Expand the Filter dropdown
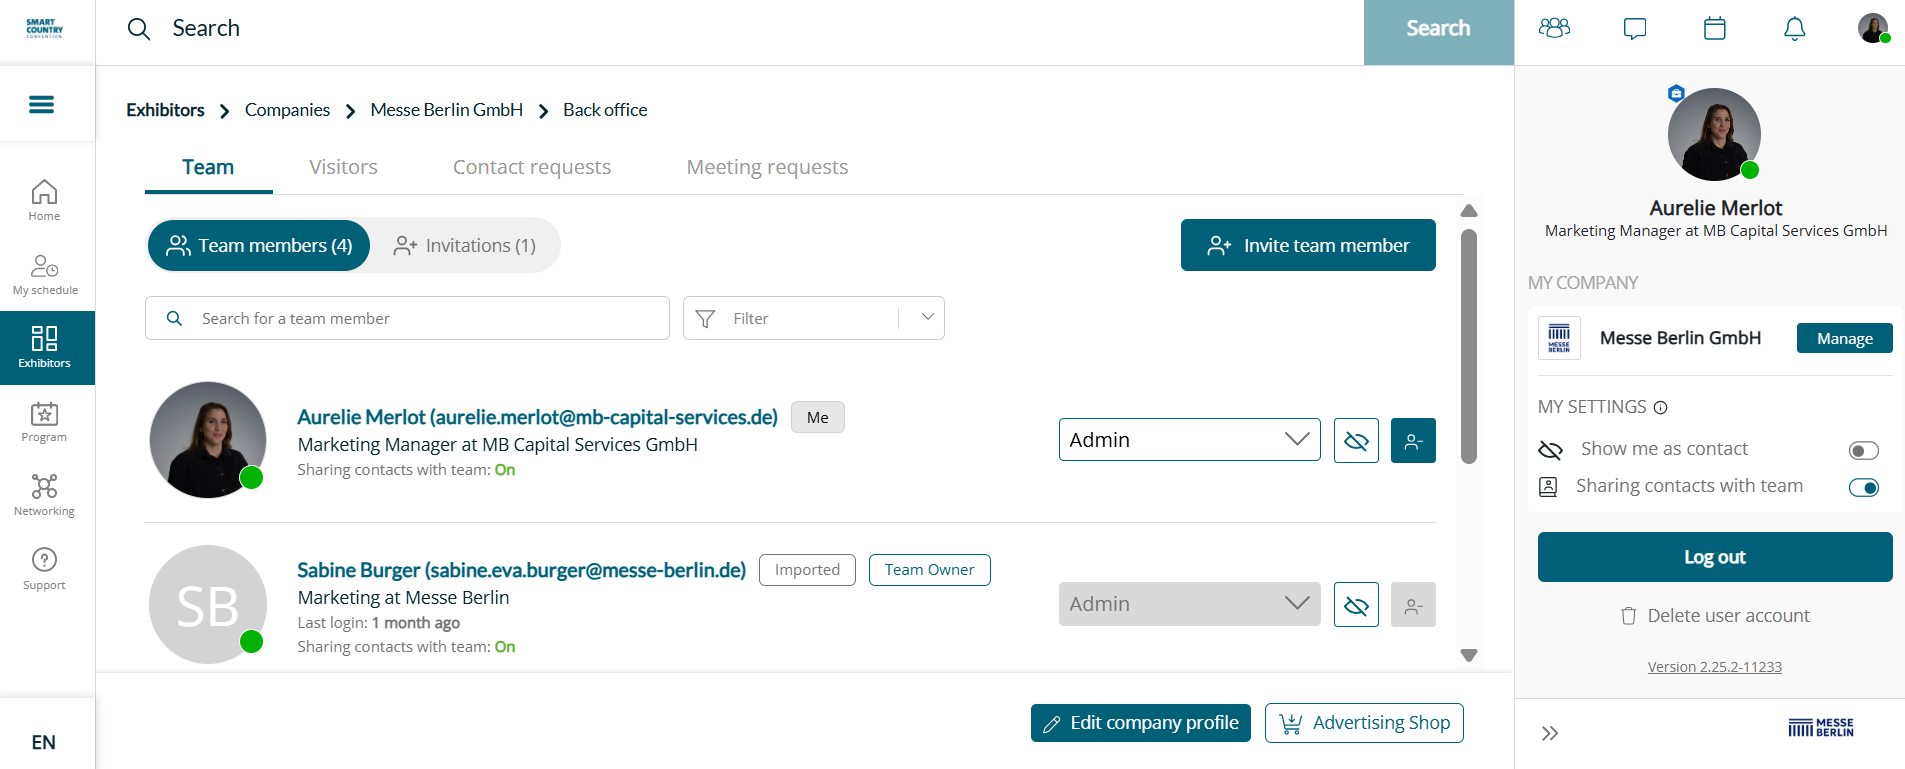The height and width of the screenshot is (769, 1905). 814,318
